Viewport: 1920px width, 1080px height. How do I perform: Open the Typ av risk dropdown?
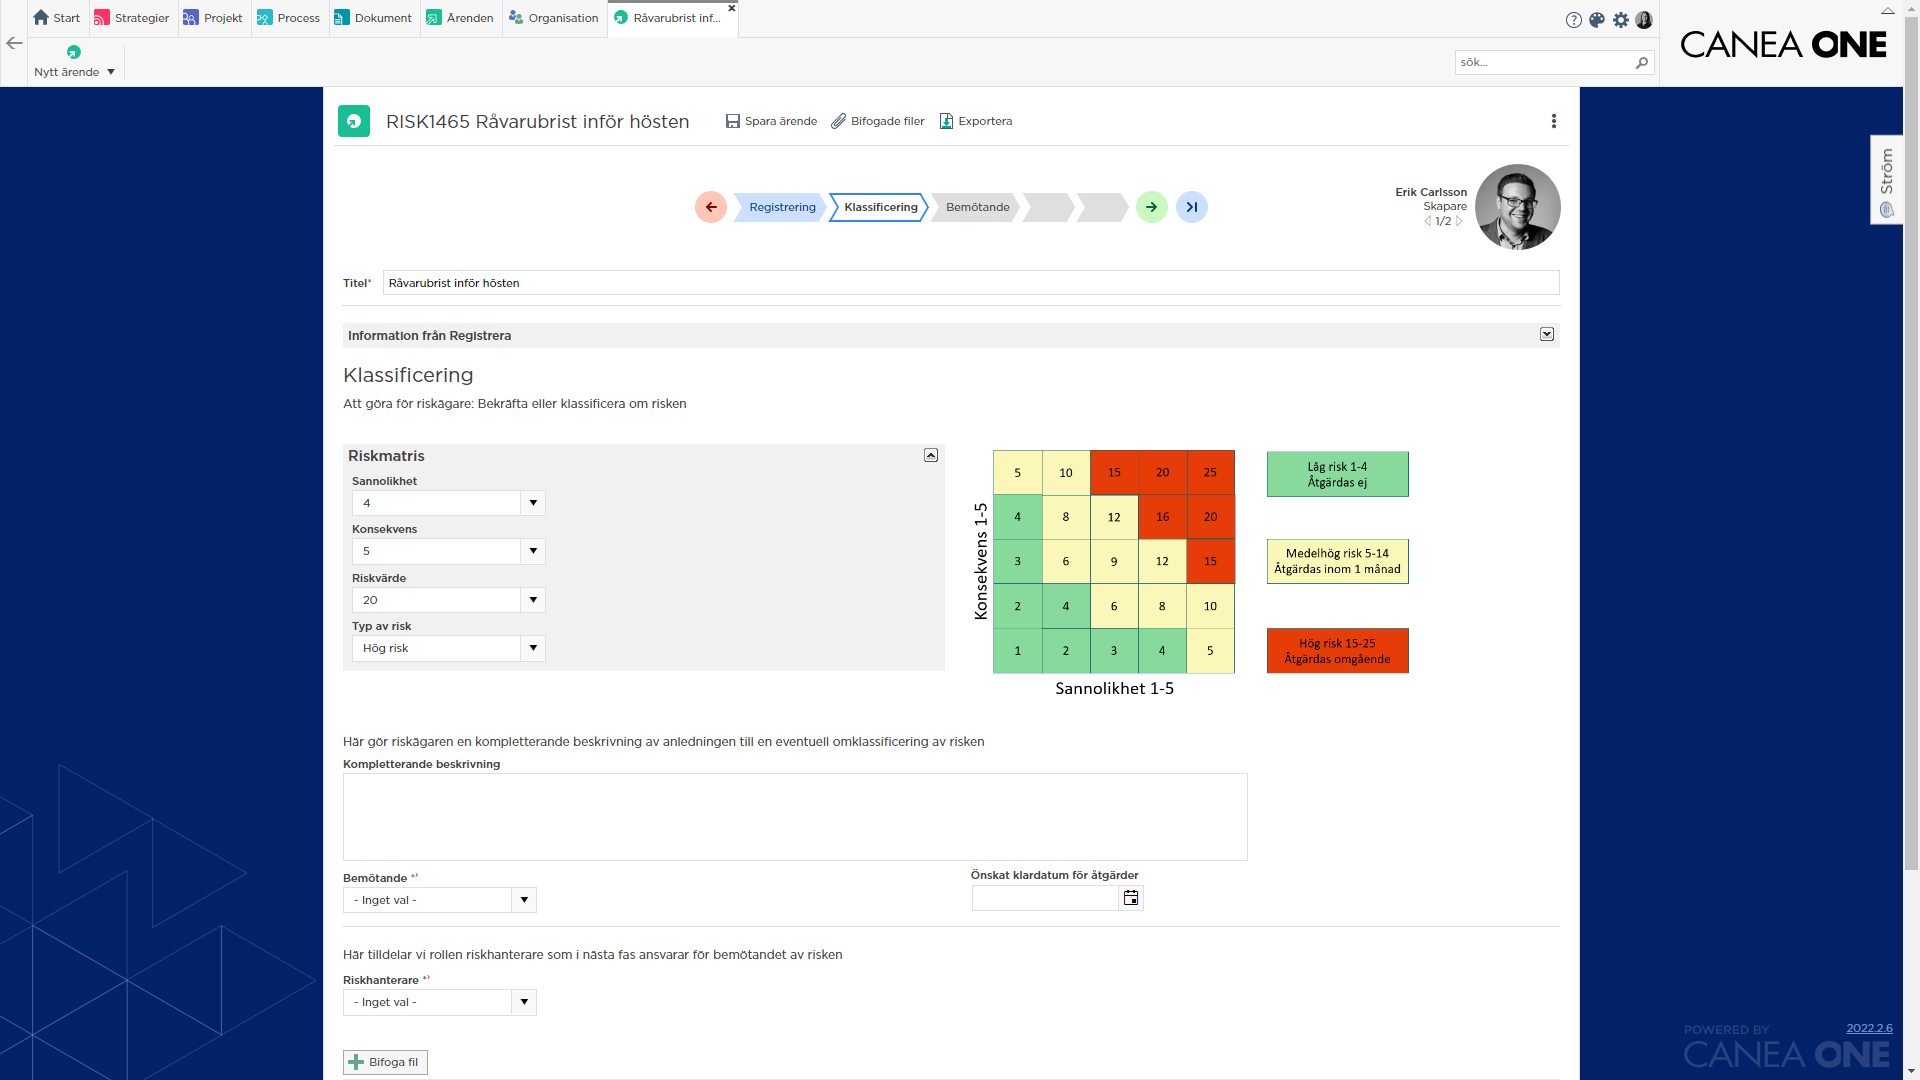pos(534,648)
